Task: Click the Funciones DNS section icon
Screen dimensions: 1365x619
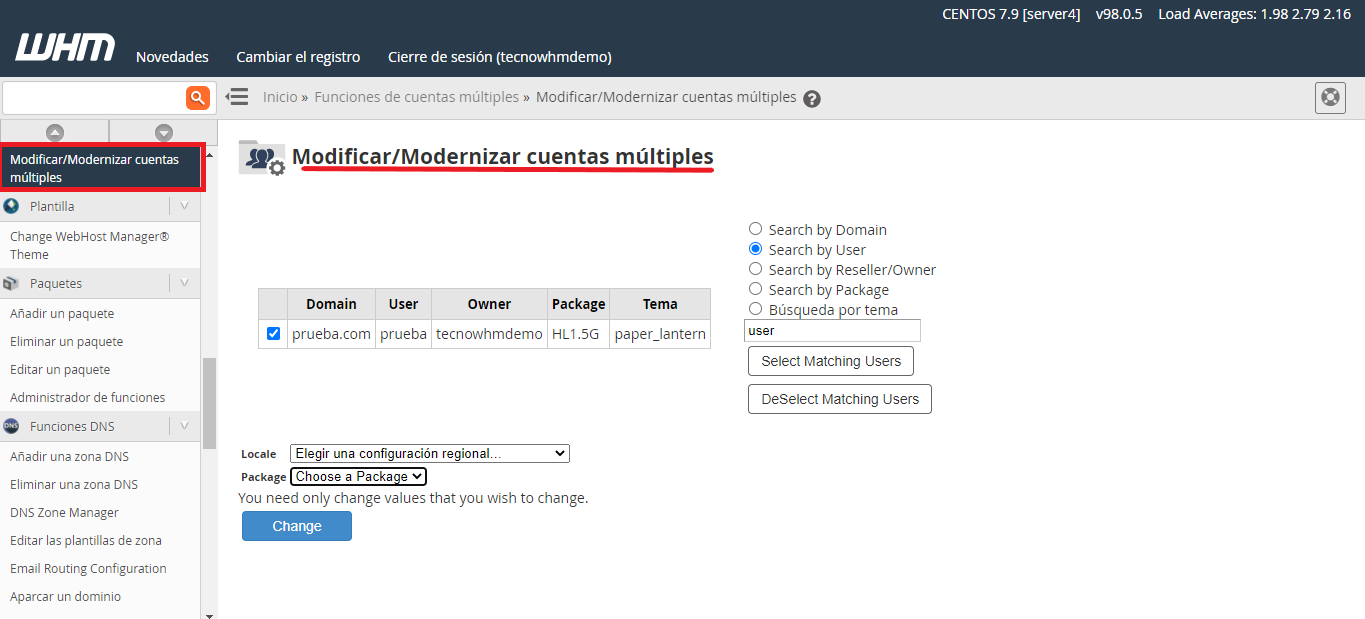Action: click(12, 426)
